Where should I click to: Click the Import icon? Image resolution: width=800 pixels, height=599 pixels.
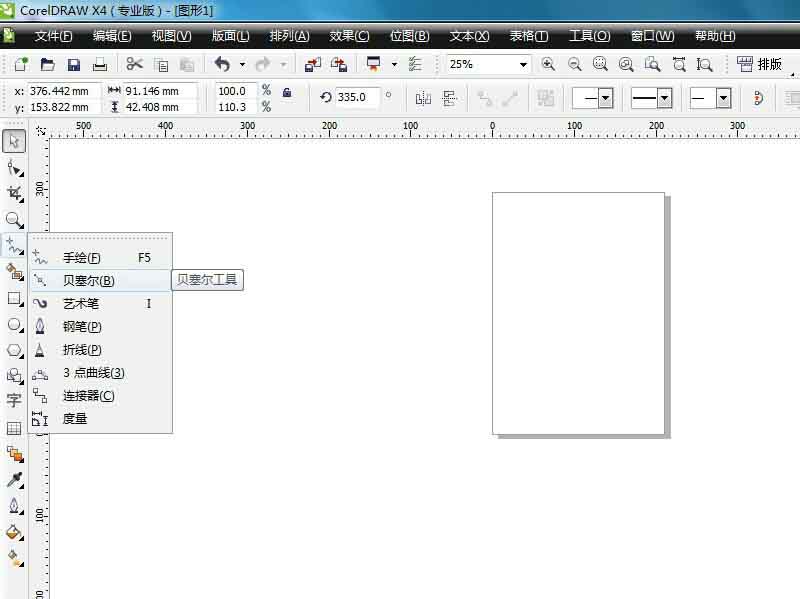pyautogui.click(x=313, y=64)
